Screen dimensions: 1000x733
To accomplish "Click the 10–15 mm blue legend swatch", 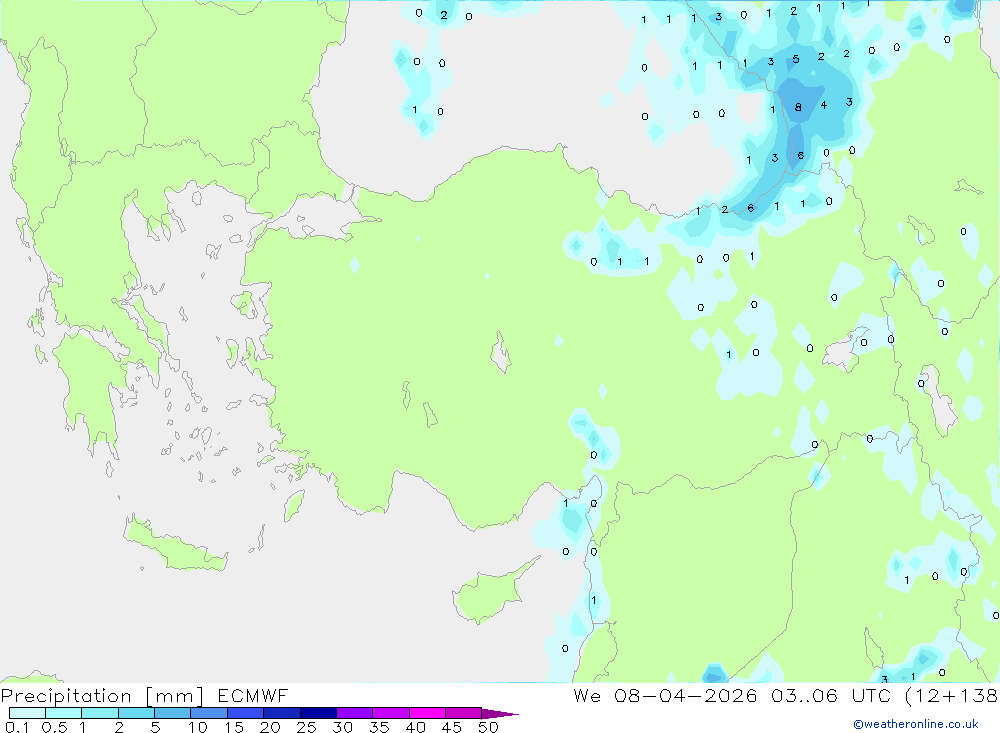I will 209,713.
